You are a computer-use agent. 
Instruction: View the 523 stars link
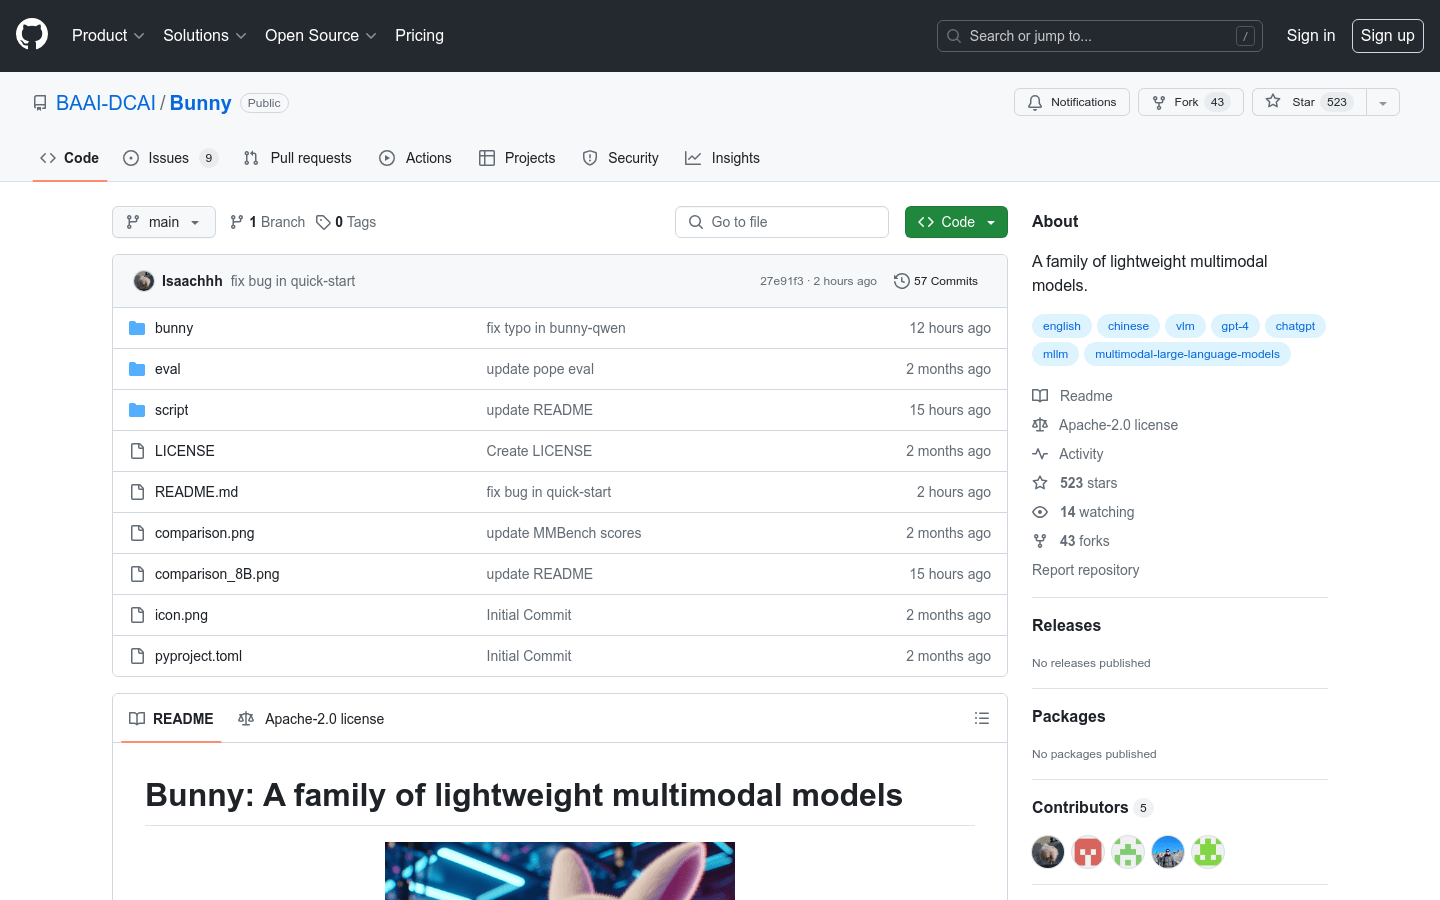pyautogui.click(x=1075, y=483)
